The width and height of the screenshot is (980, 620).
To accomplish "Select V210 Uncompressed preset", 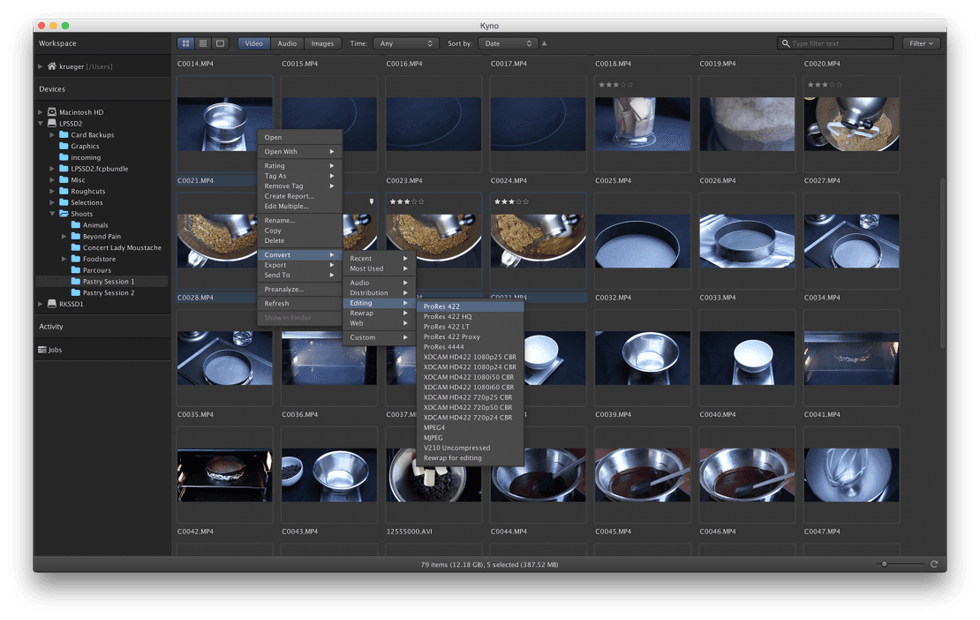I will [x=470, y=448].
